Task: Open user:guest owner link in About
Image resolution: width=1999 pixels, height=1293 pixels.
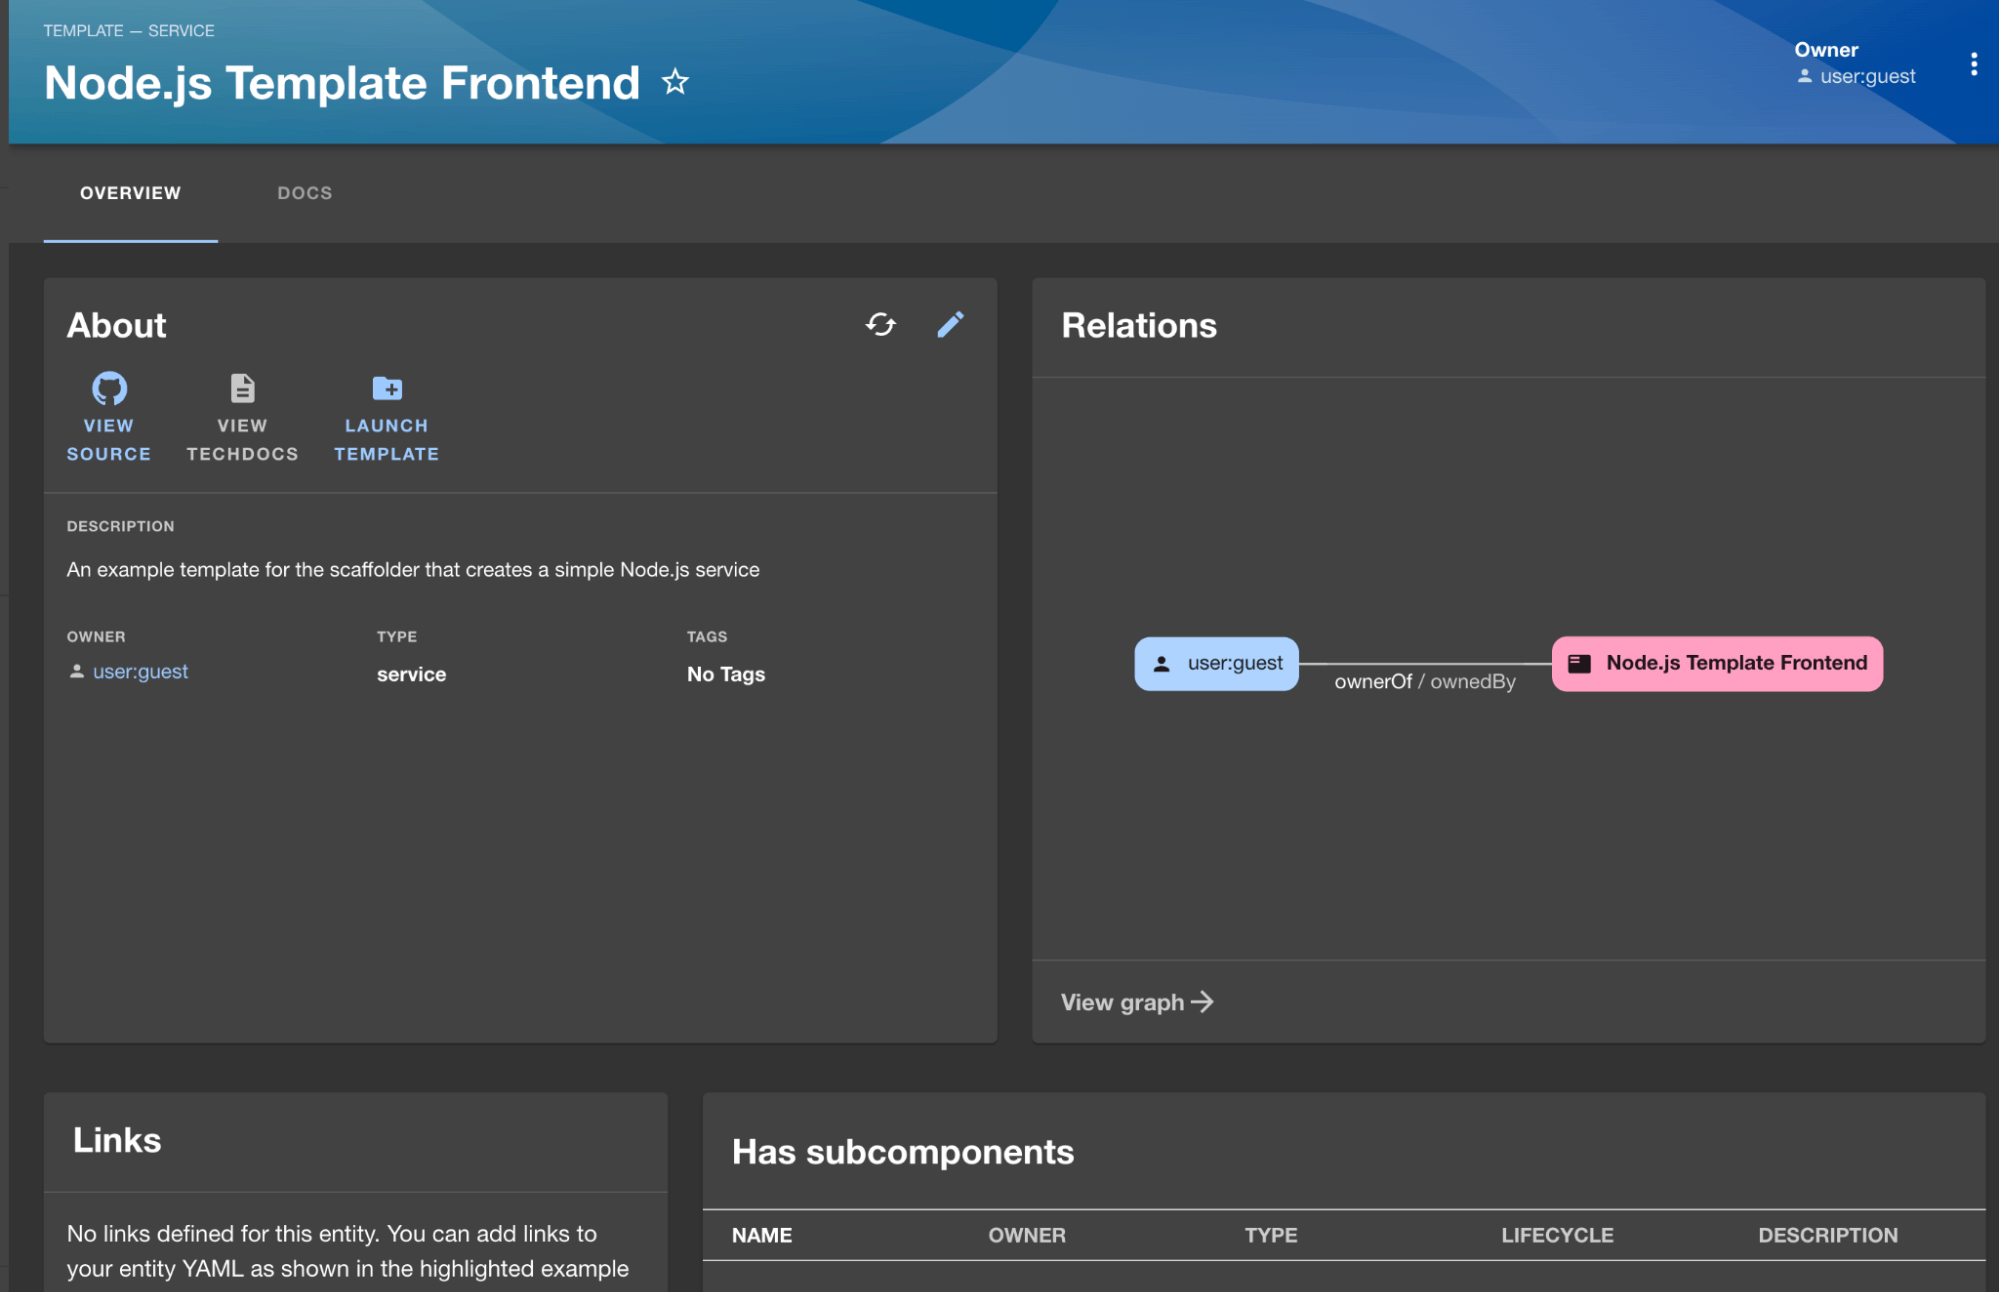Action: (x=140, y=672)
